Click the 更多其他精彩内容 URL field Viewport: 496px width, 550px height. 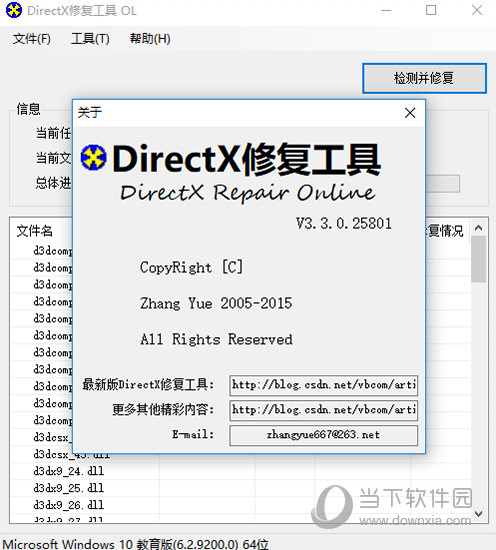323,410
